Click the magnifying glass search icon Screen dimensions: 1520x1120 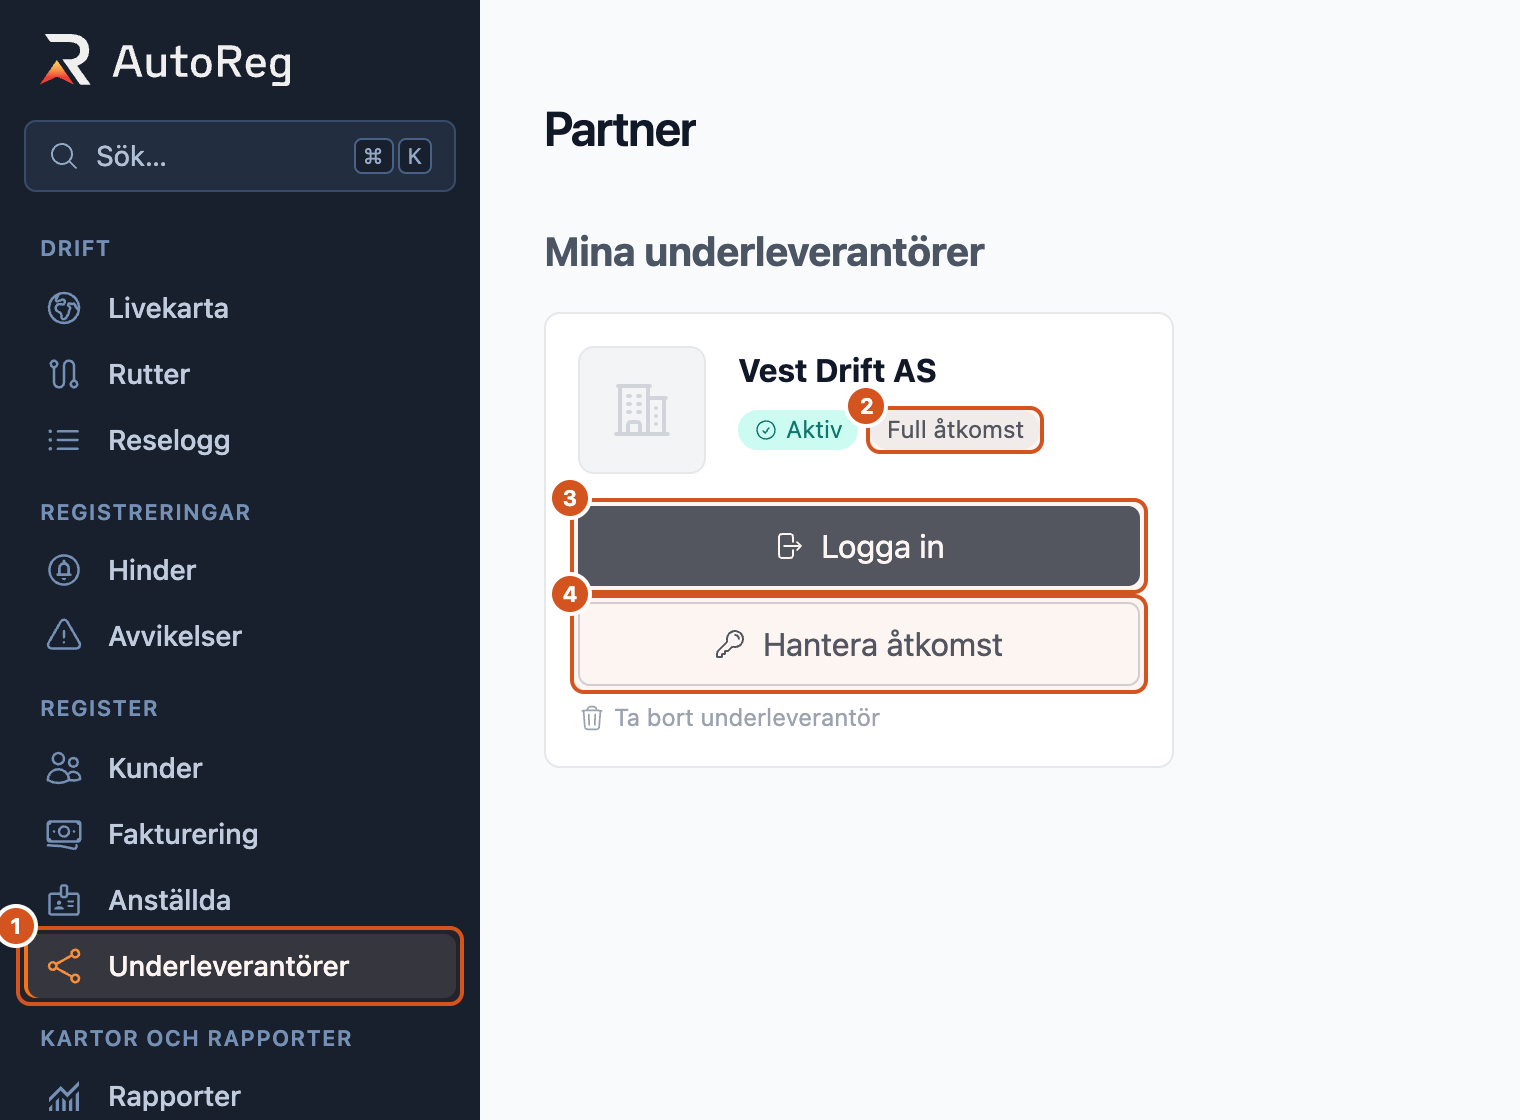point(64,156)
